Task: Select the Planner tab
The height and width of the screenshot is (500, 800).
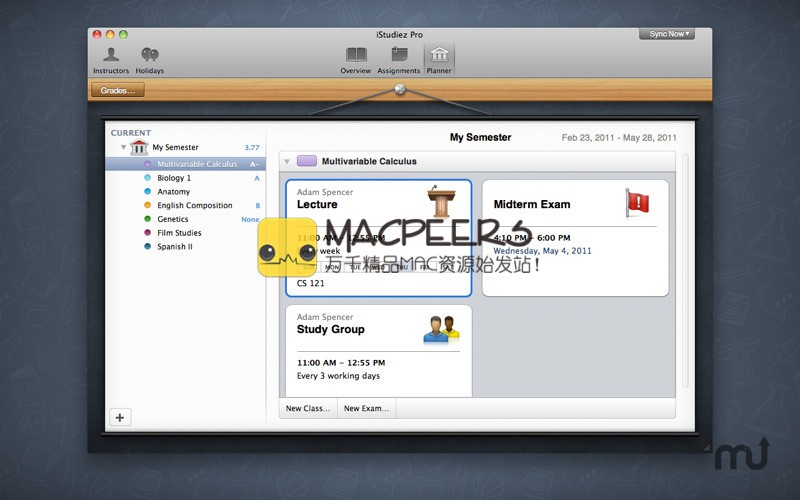Action: (439, 60)
